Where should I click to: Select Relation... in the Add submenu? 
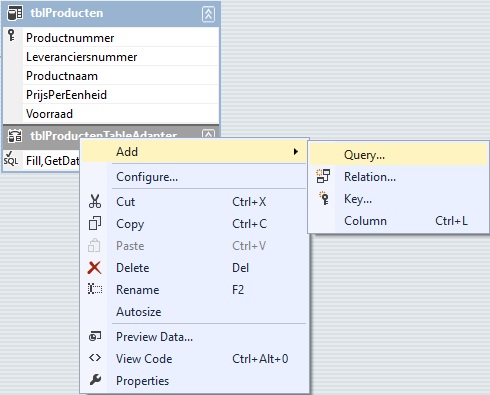398,177
